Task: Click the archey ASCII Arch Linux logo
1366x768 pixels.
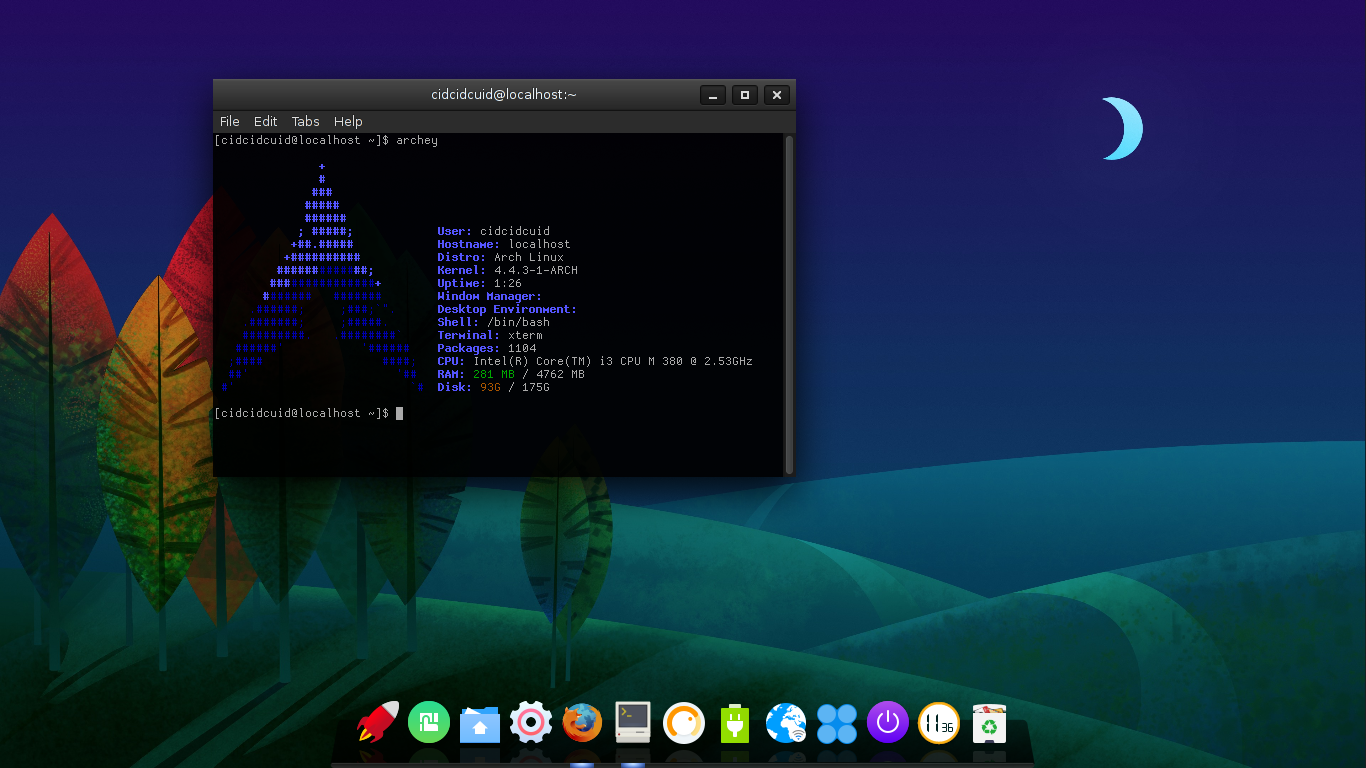Action: 320,290
